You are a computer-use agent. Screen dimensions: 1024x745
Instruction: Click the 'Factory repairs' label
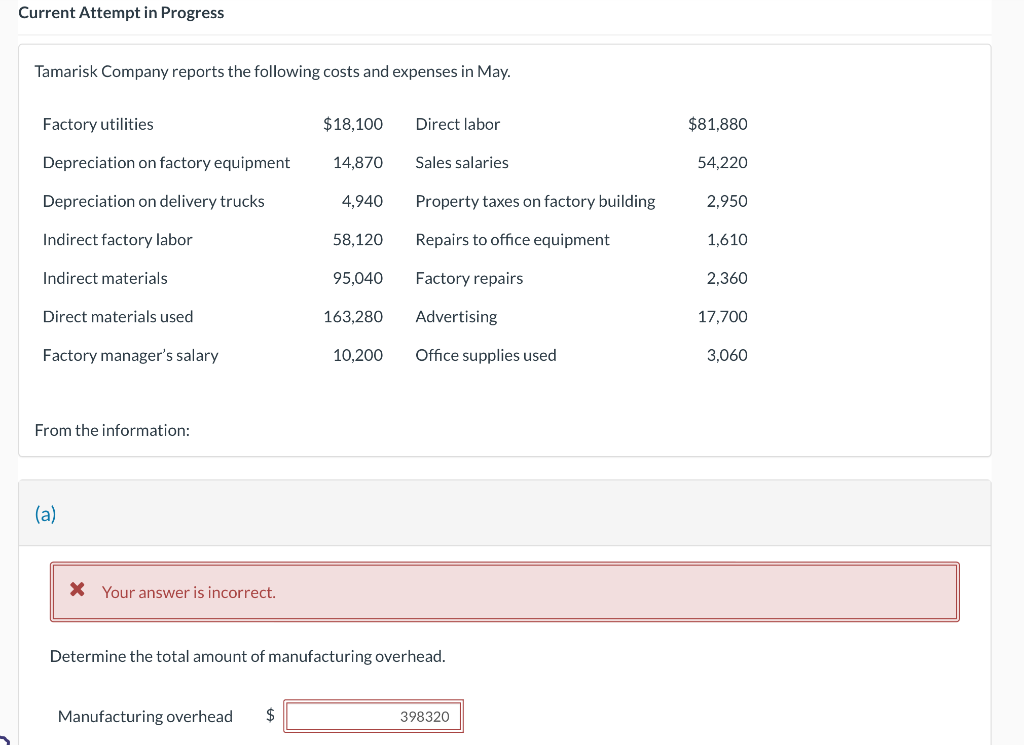point(470,278)
